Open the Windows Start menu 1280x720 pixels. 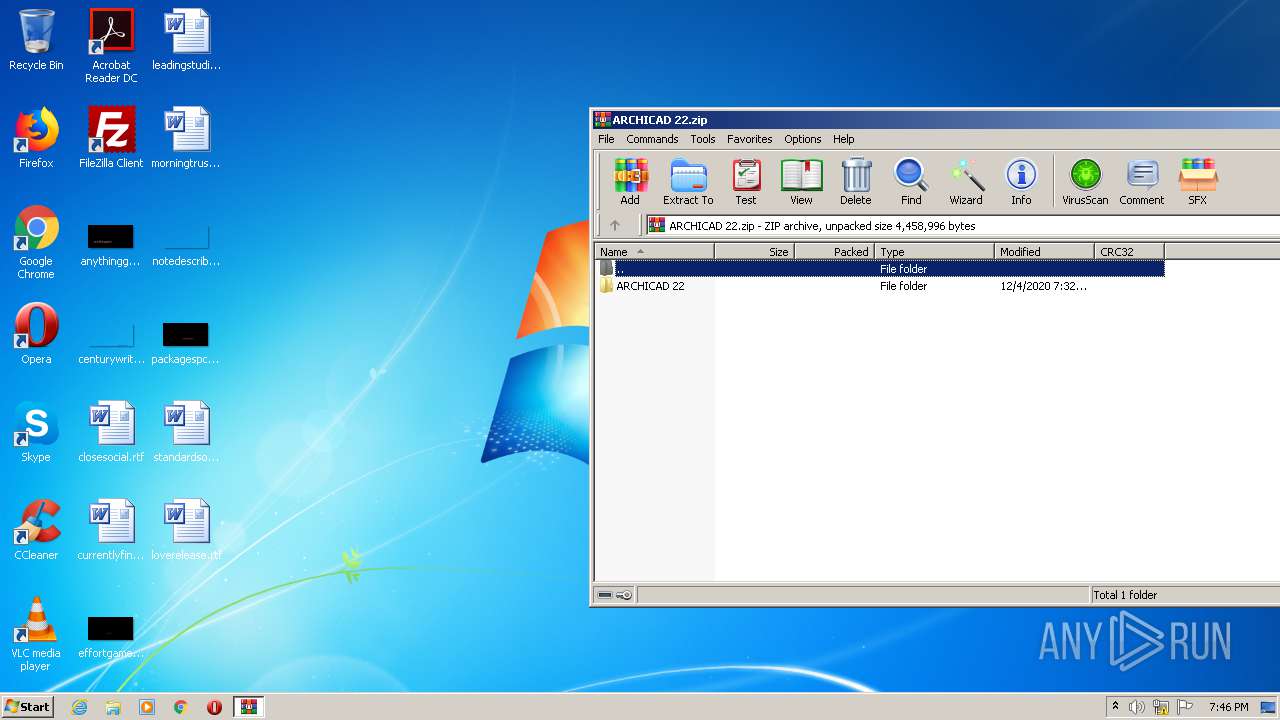point(27,706)
